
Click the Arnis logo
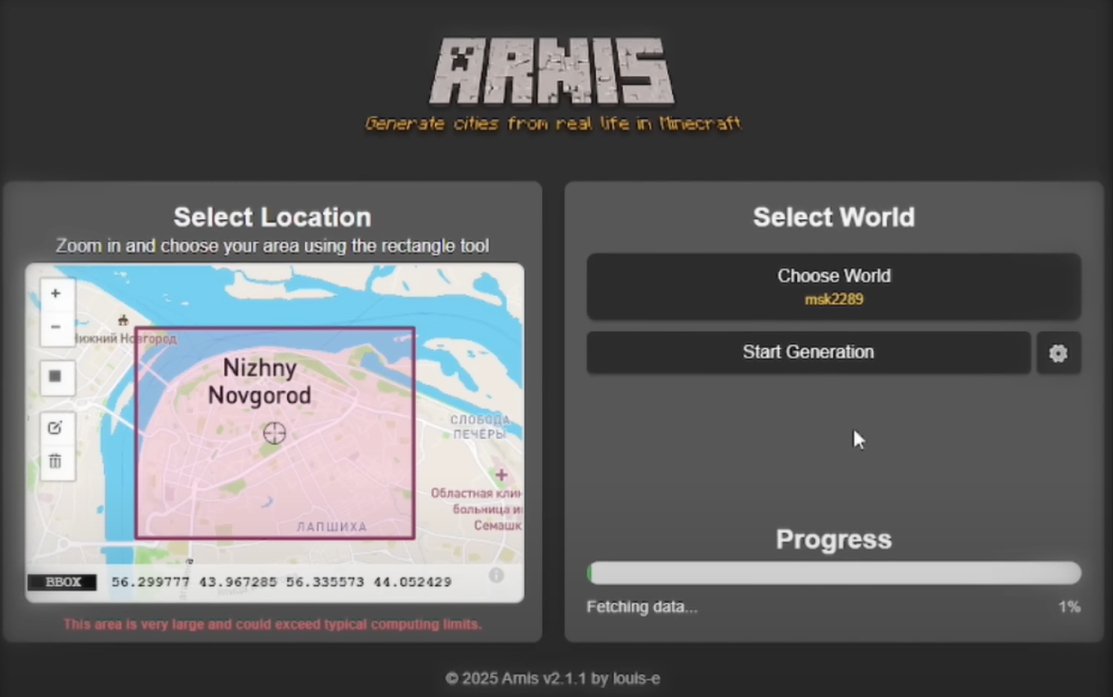click(x=552, y=71)
